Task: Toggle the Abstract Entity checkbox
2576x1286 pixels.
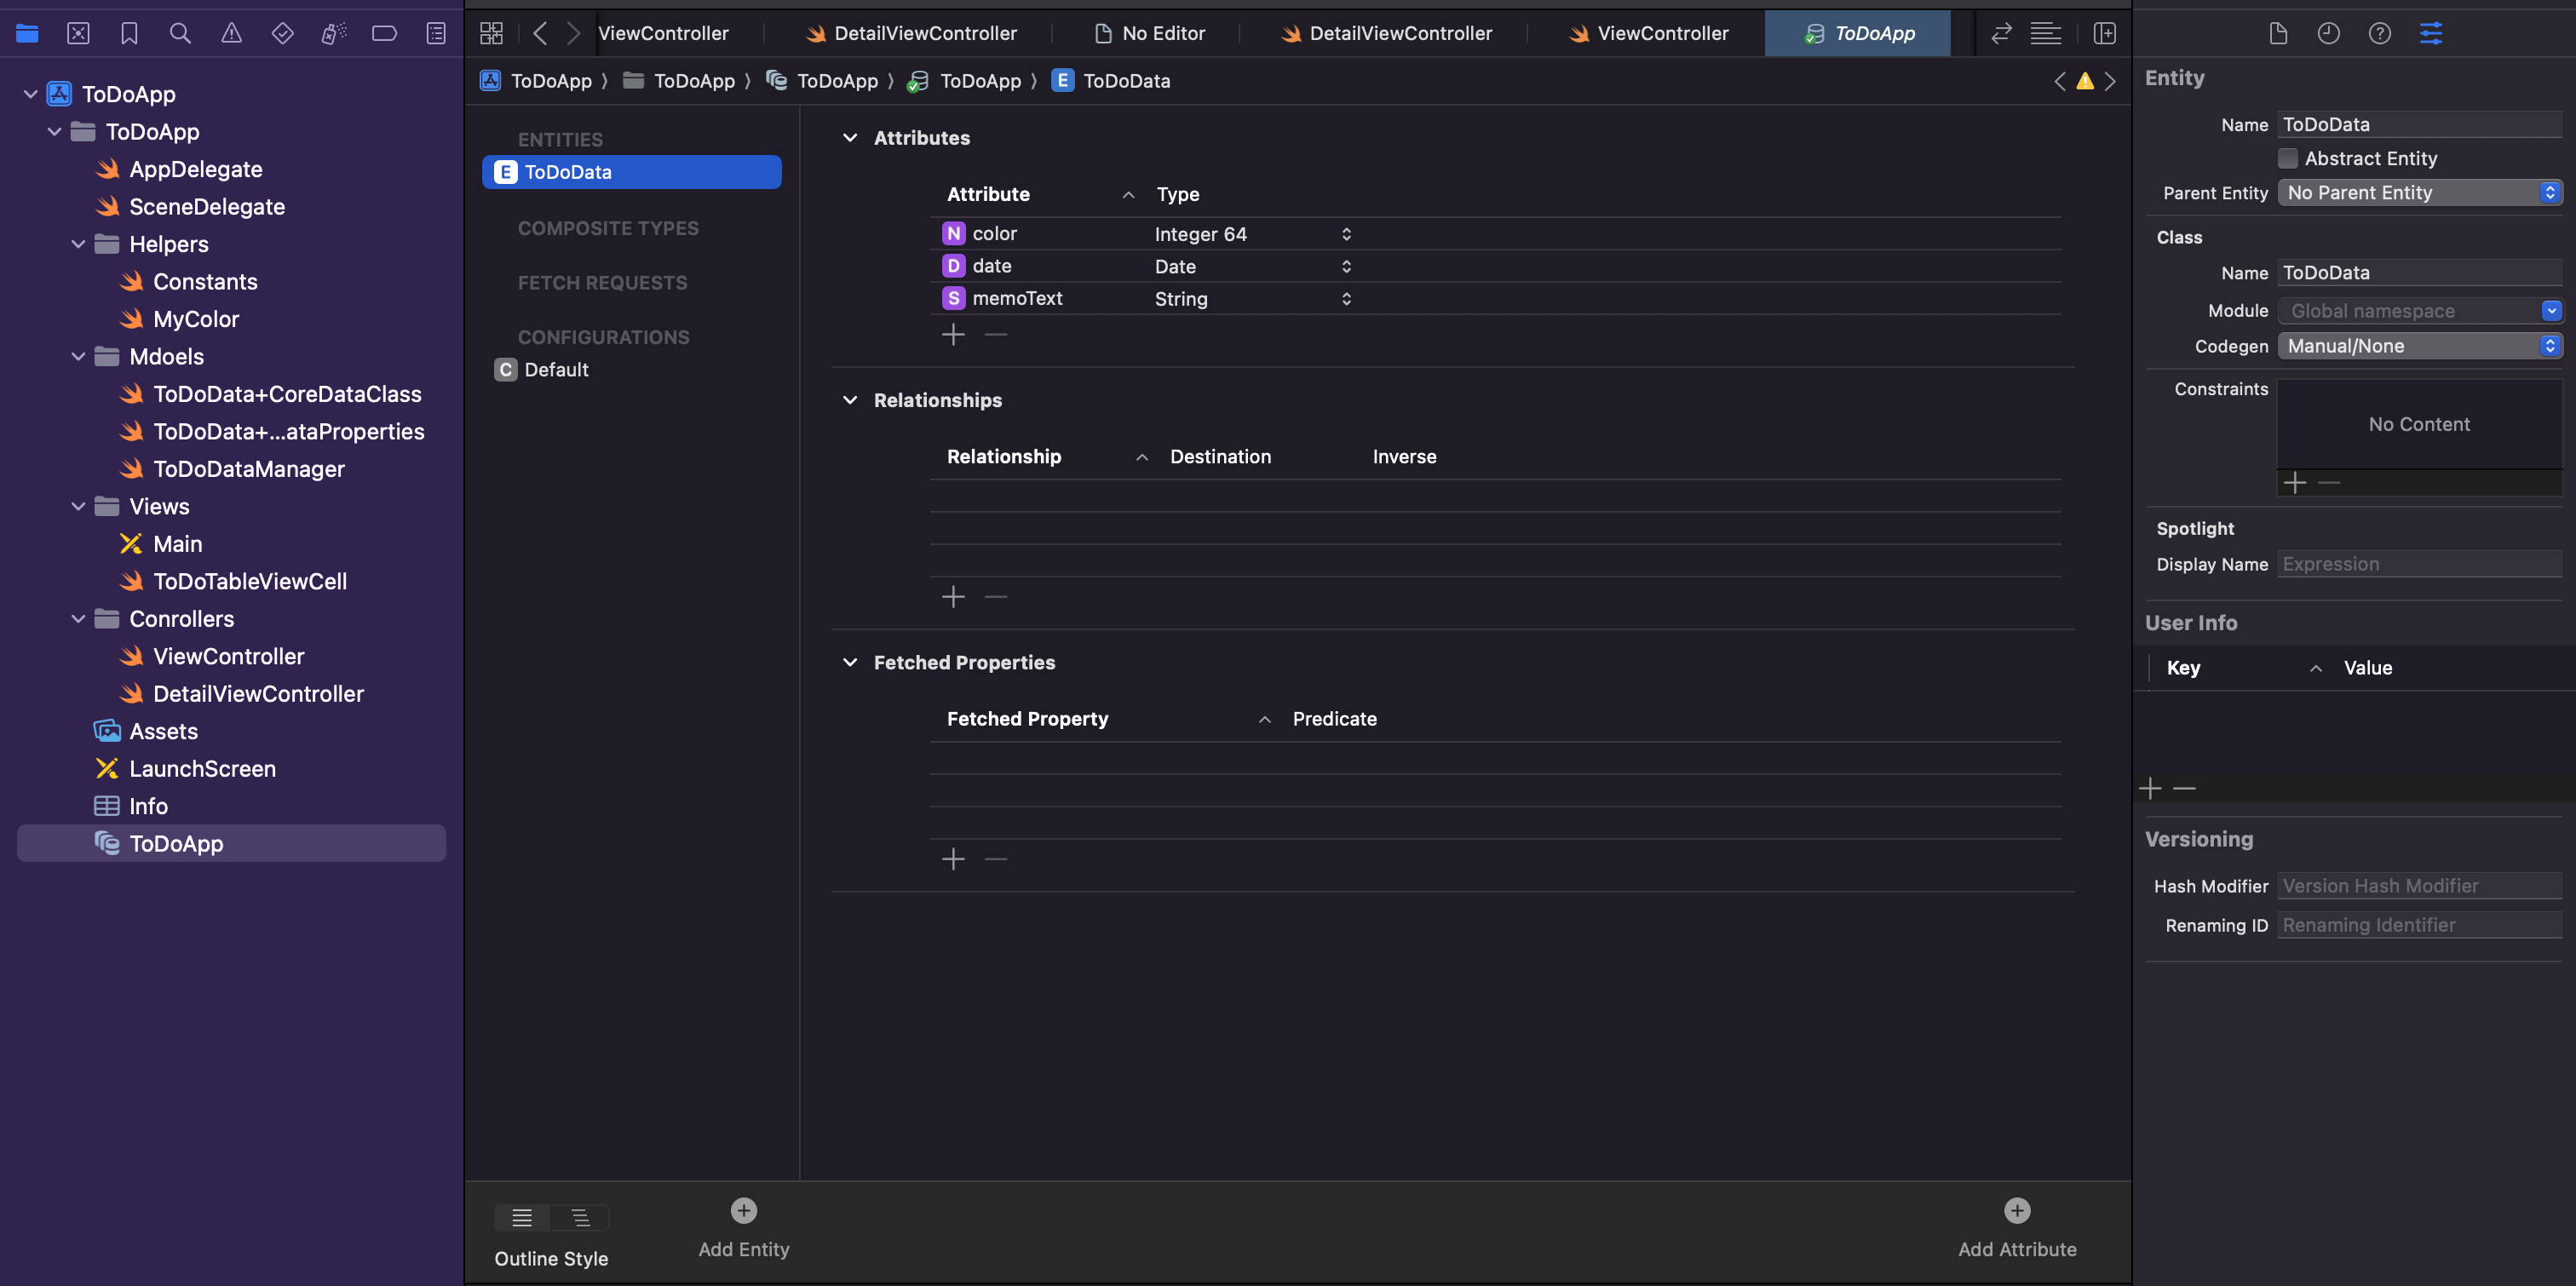Action: click(x=2287, y=158)
